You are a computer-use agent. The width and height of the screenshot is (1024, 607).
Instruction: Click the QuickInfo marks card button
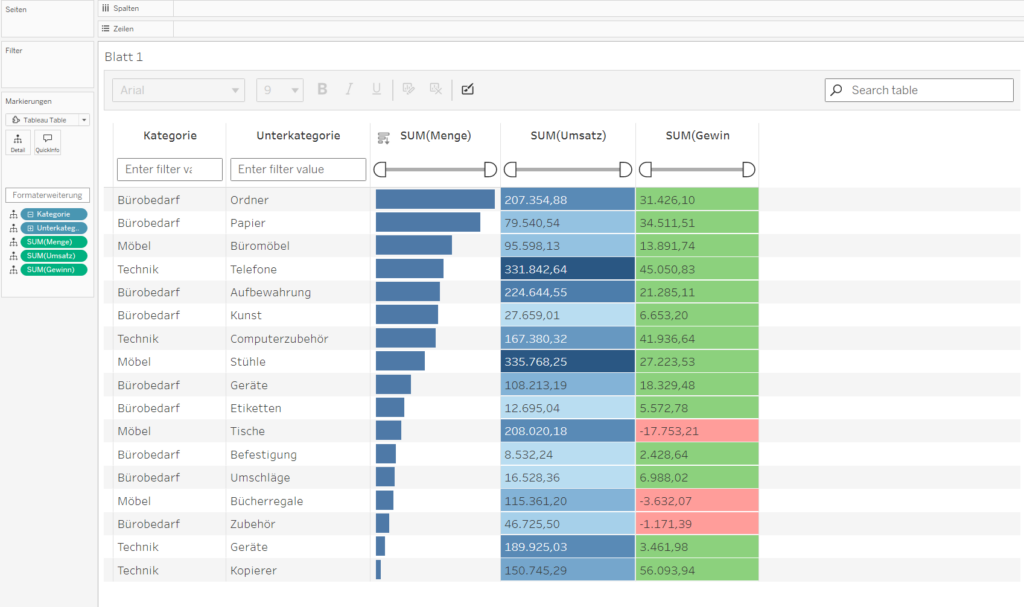point(47,142)
